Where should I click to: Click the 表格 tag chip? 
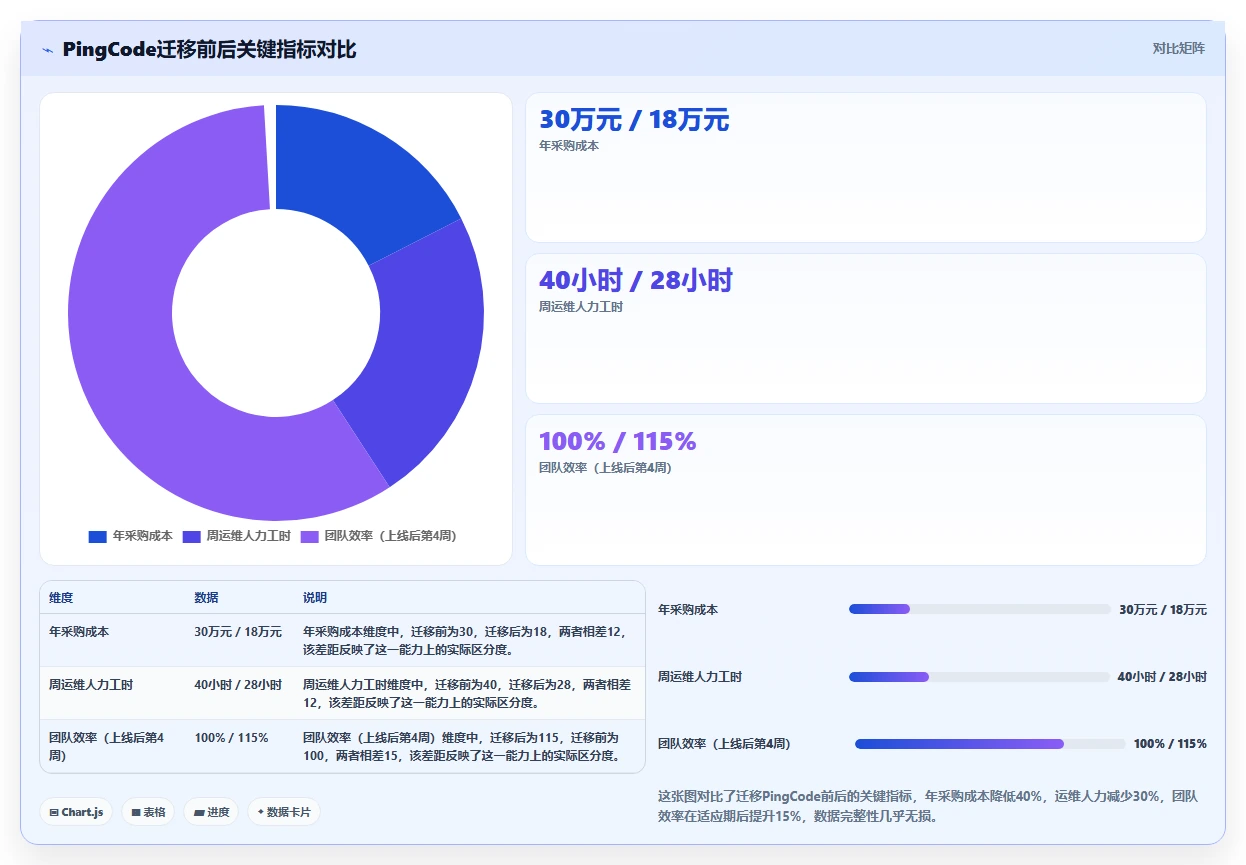[x=148, y=812]
